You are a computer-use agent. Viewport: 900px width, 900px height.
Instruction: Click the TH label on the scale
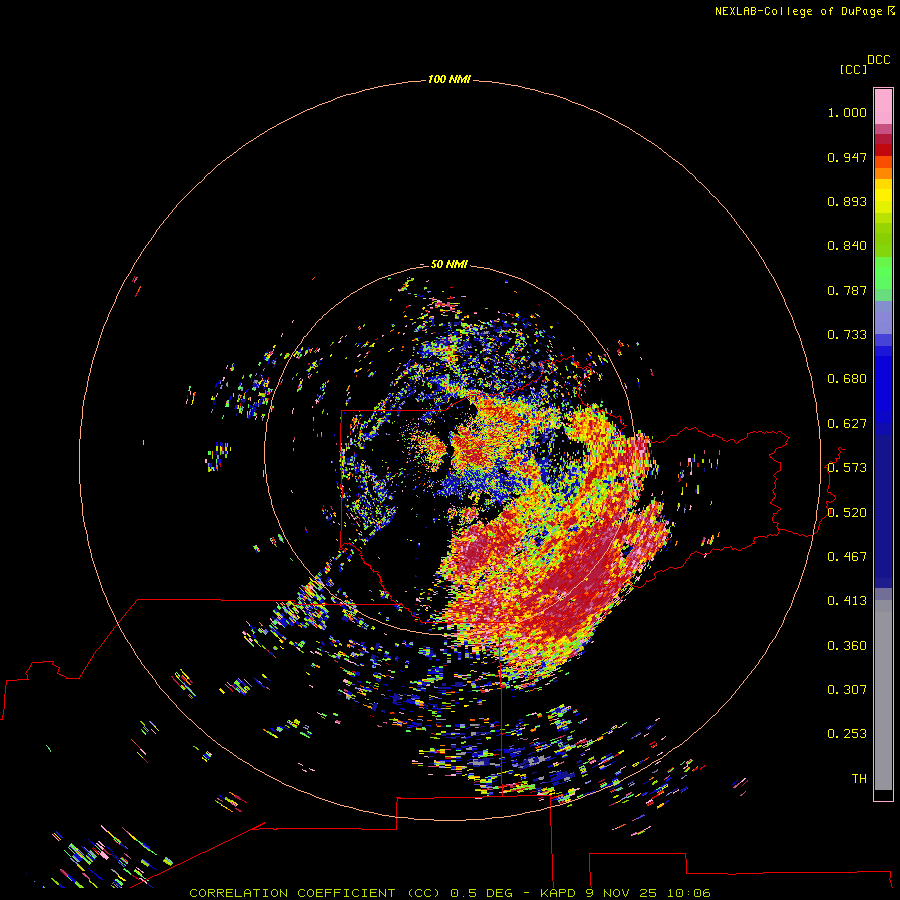pyautogui.click(x=859, y=779)
